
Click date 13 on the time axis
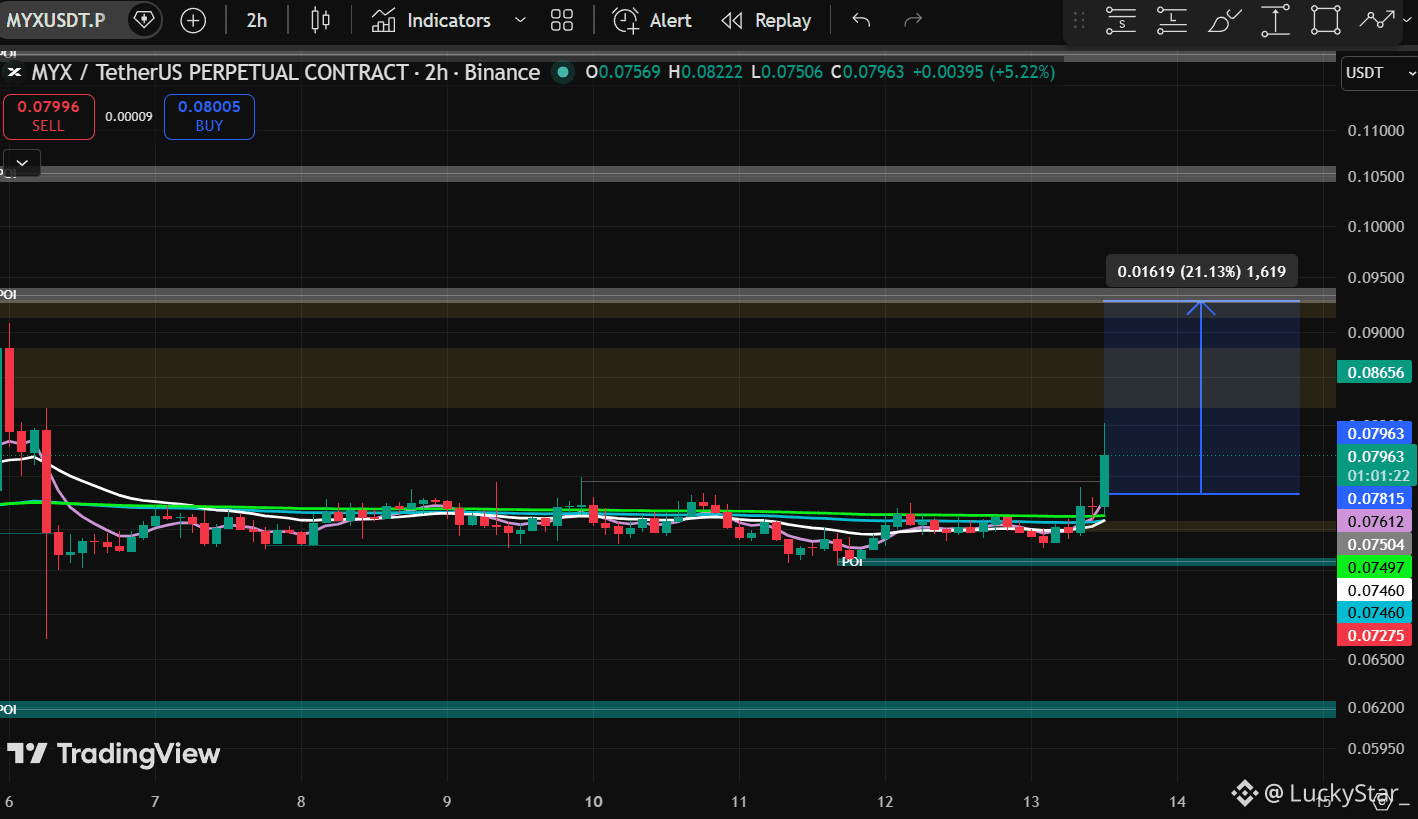(x=1032, y=801)
